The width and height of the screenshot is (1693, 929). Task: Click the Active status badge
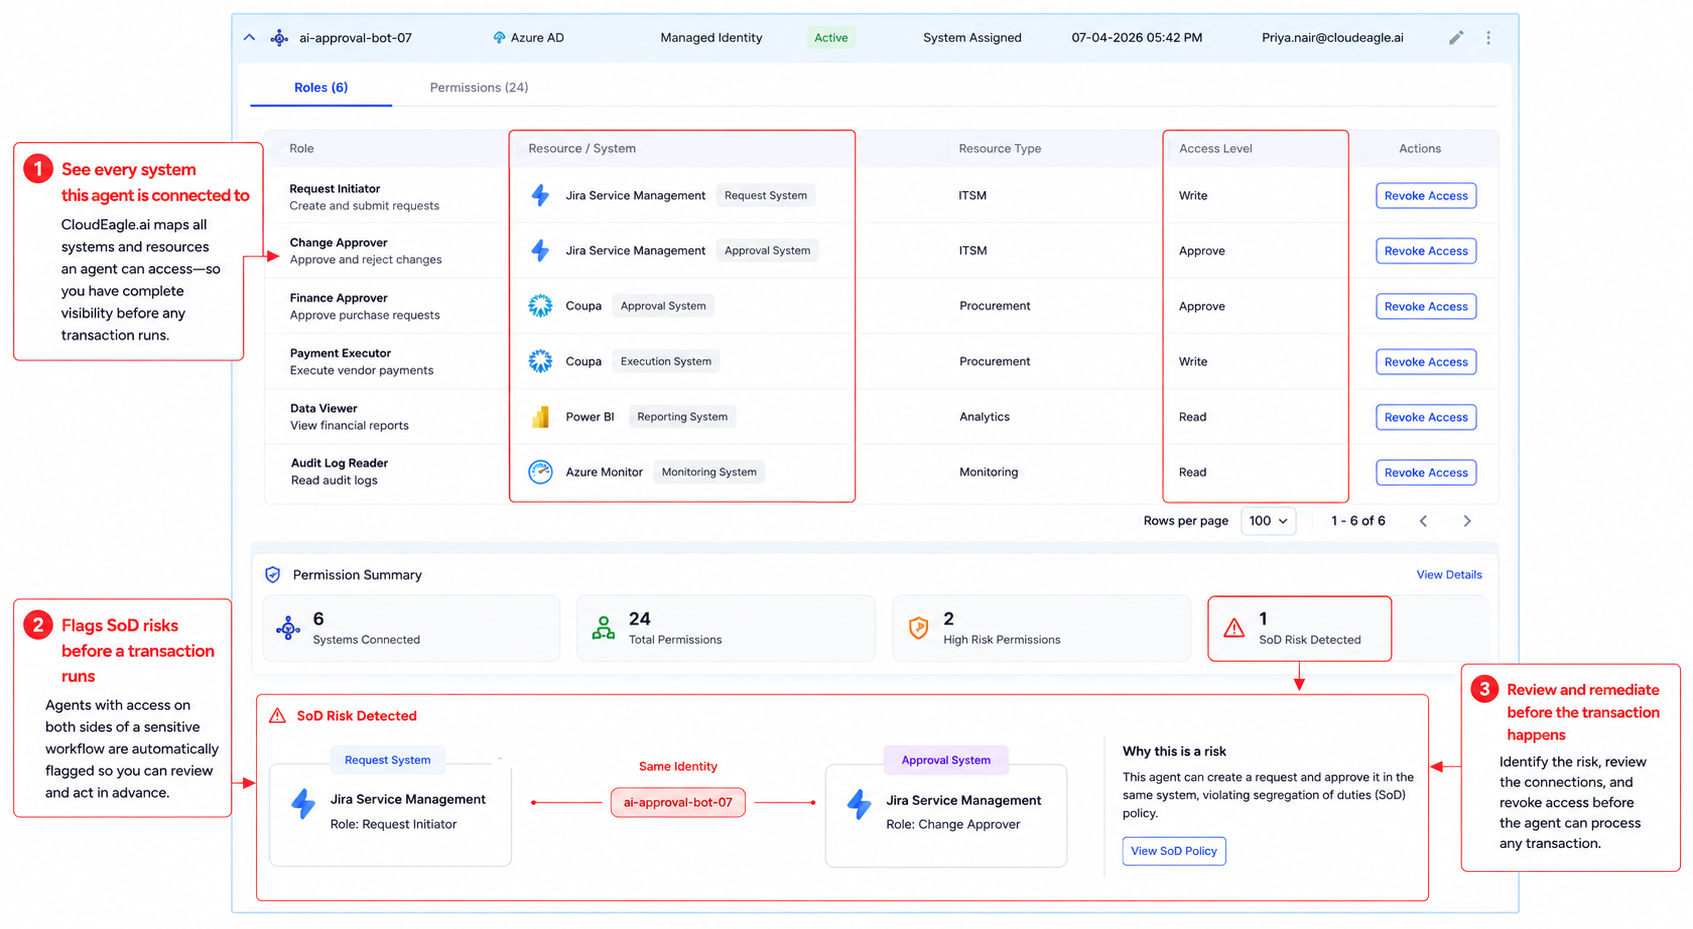(x=831, y=38)
